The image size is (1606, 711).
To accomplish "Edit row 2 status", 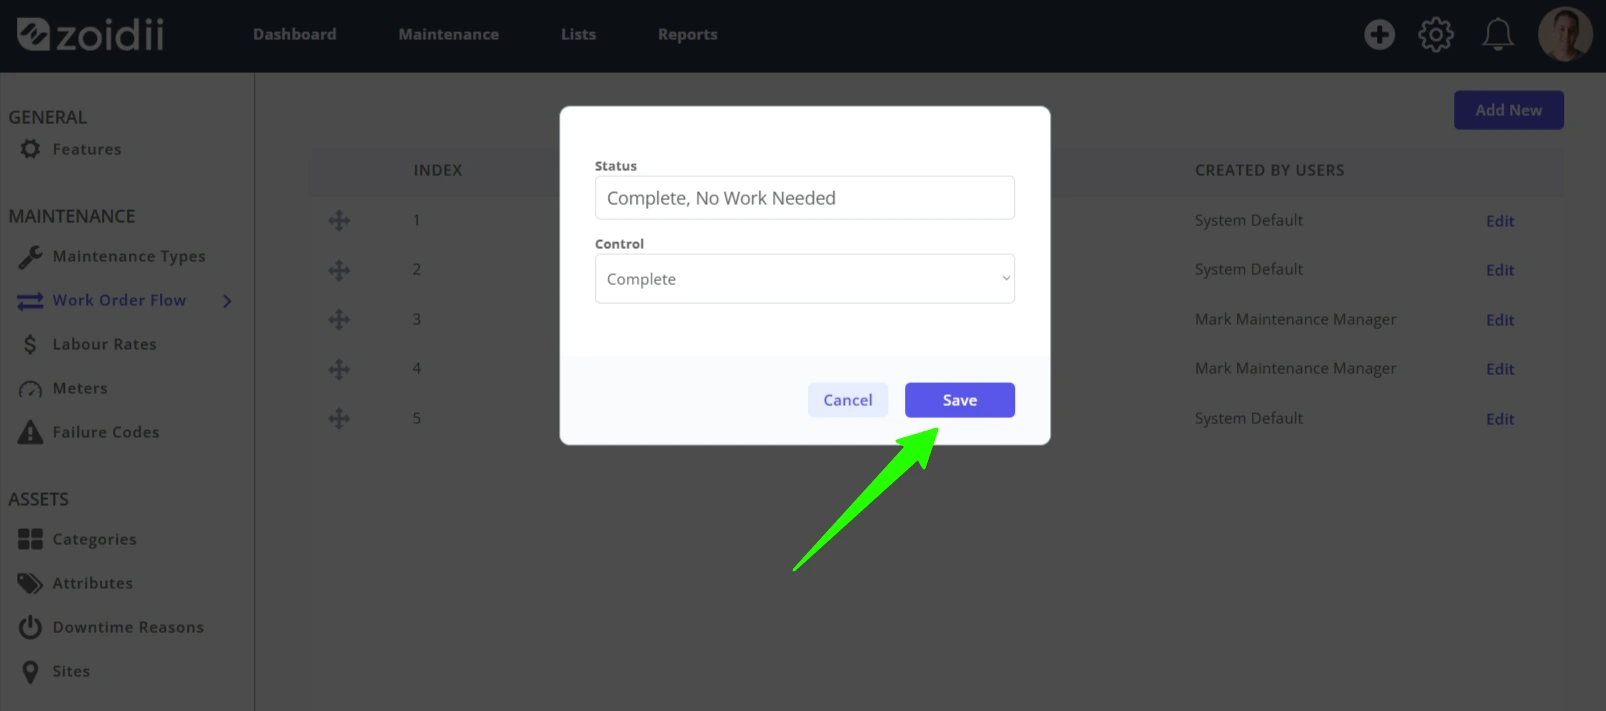I will 1499,270.
